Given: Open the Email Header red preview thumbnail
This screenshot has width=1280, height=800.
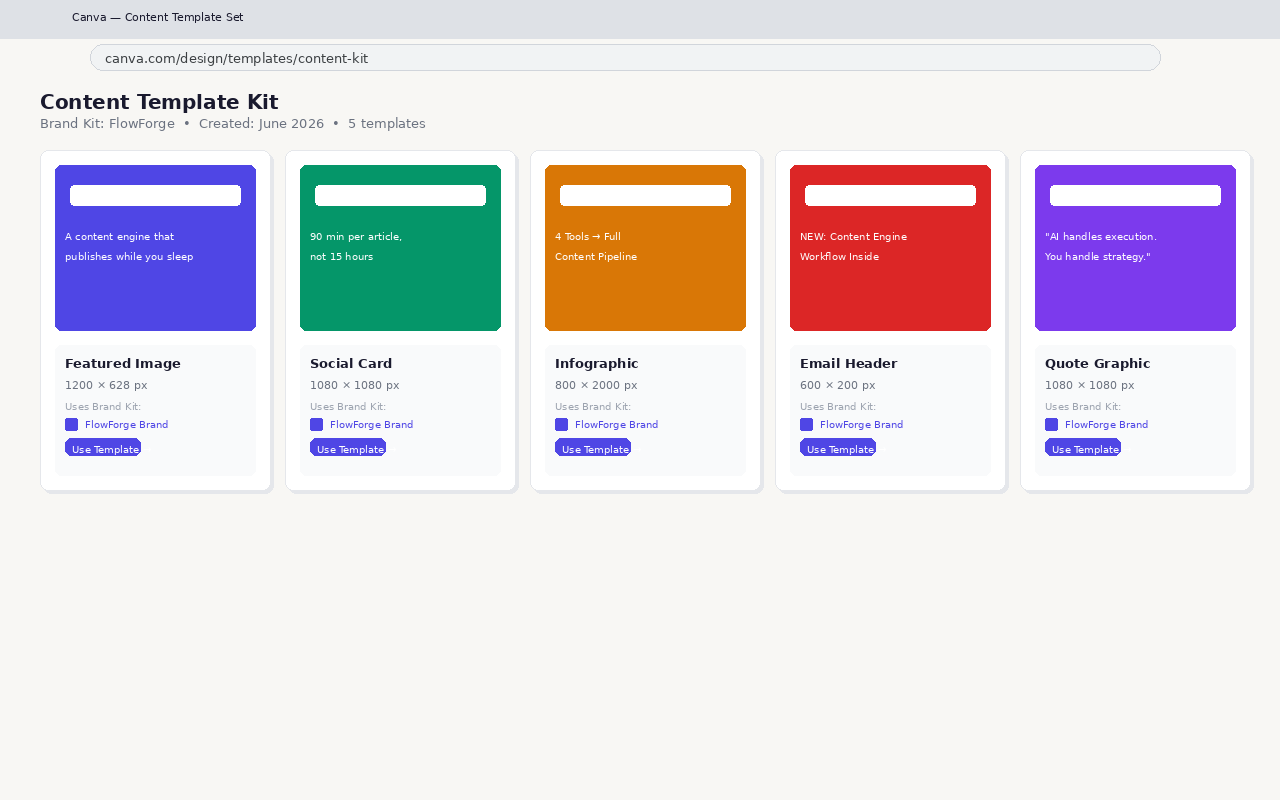Looking at the screenshot, I should (890, 248).
